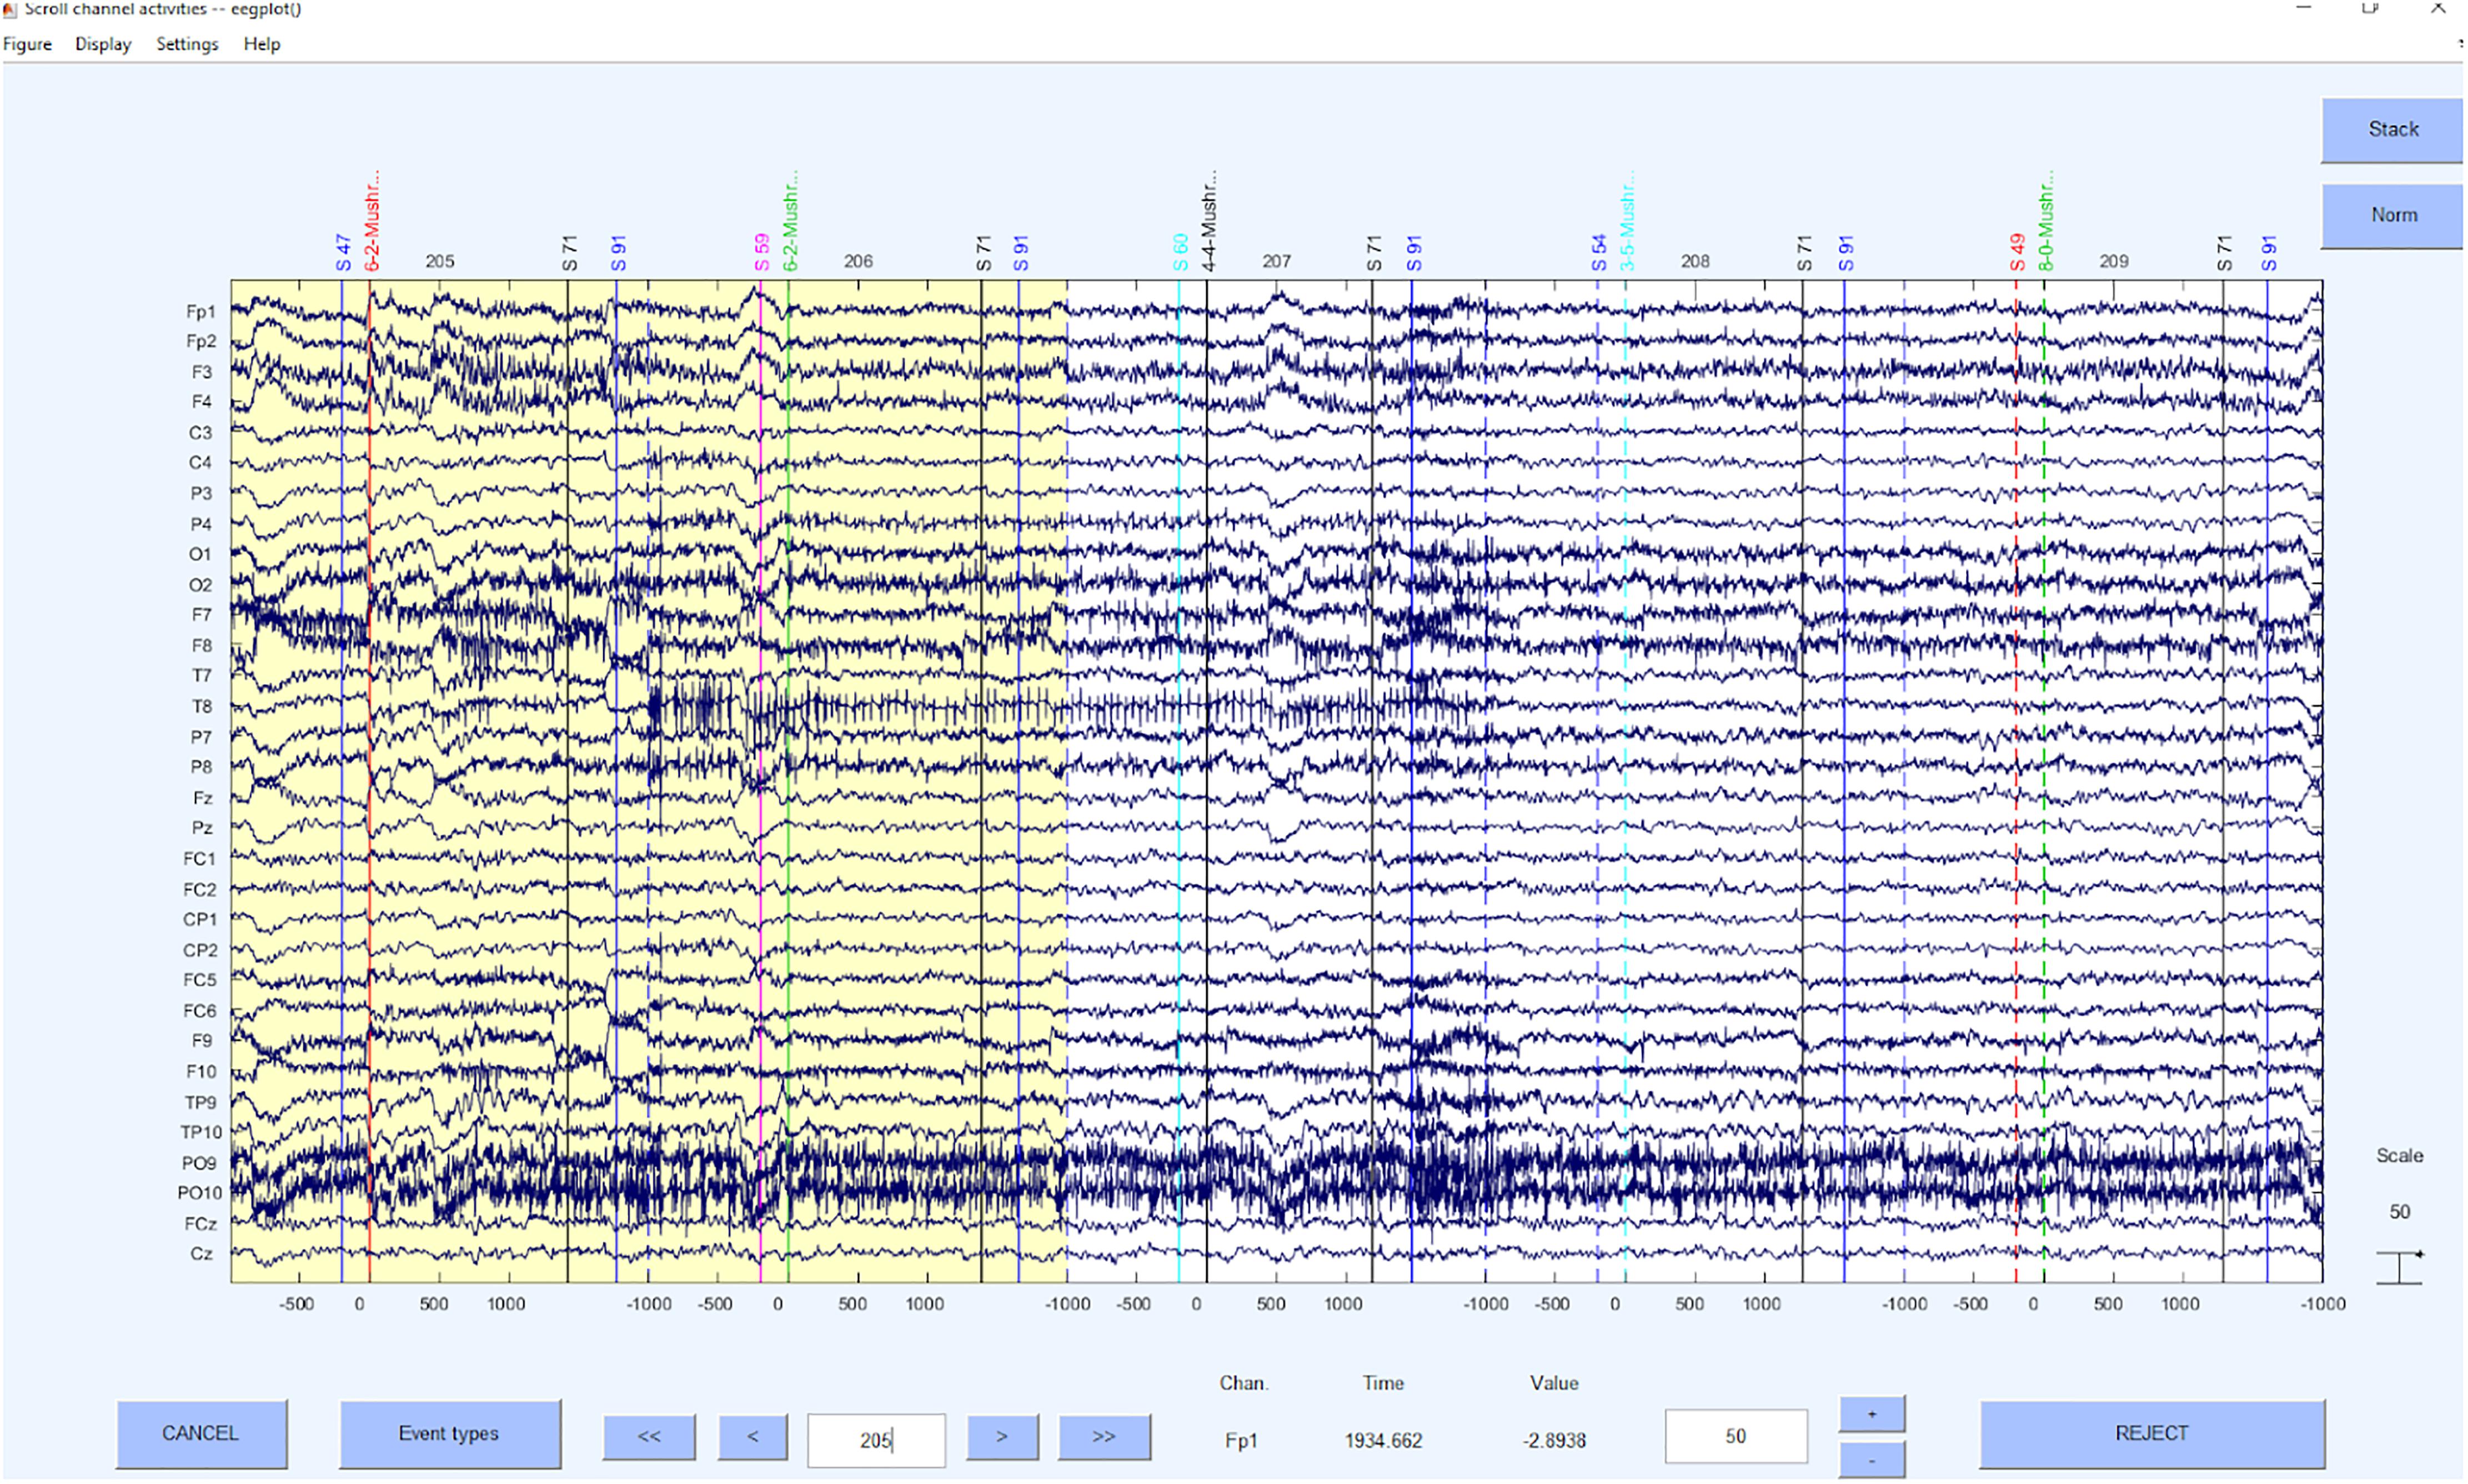This screenshot has width=2468, height=1484.
Task: Select the Fz channel label
Action: [x=203, y=798]
